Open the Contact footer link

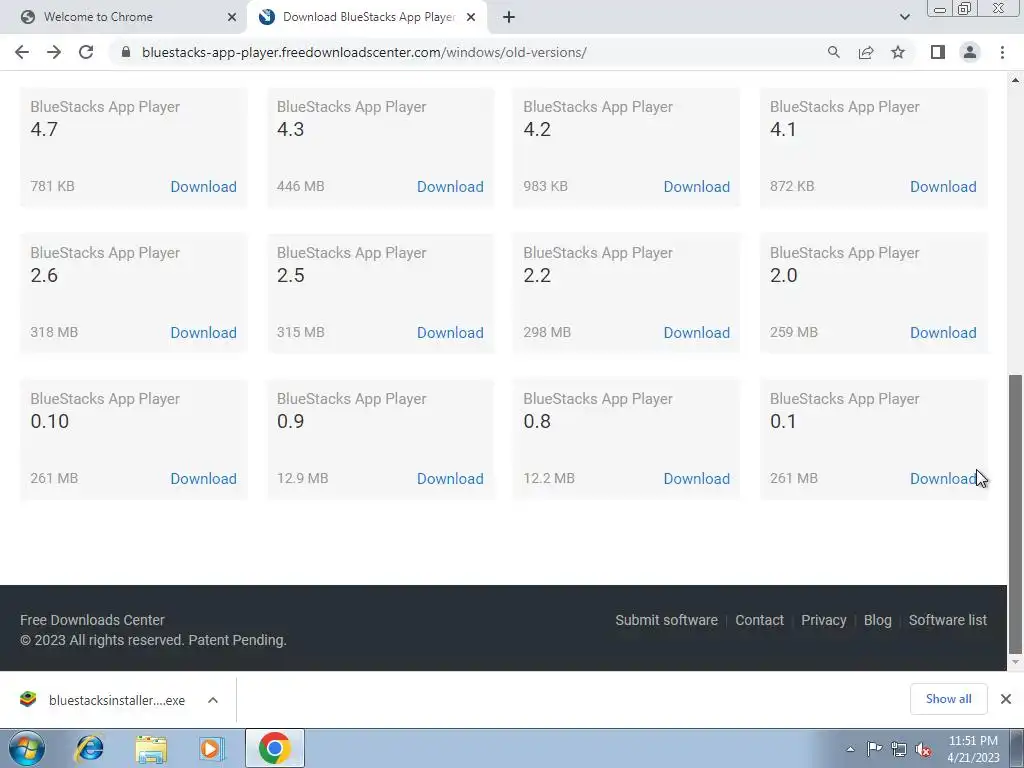pos(759,620)
